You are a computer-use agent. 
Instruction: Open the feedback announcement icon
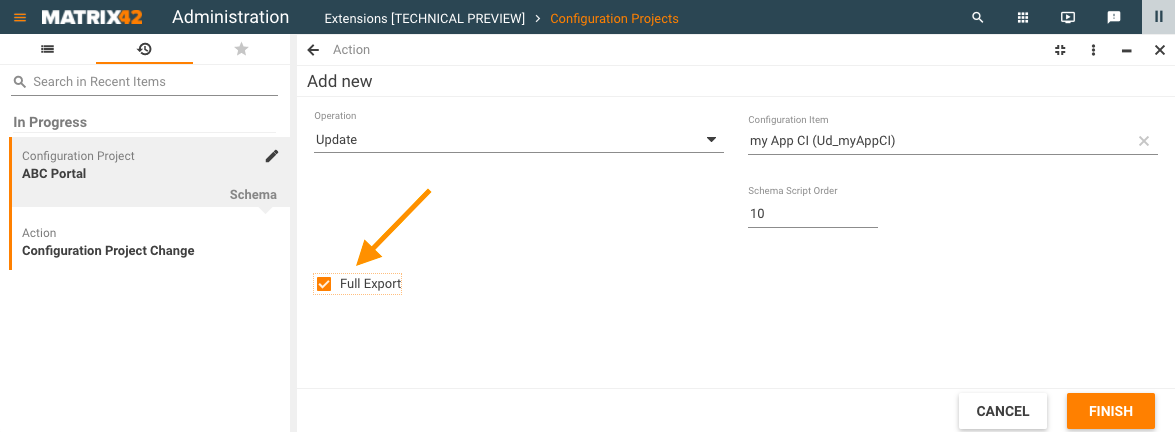[x=1113, y=18]
